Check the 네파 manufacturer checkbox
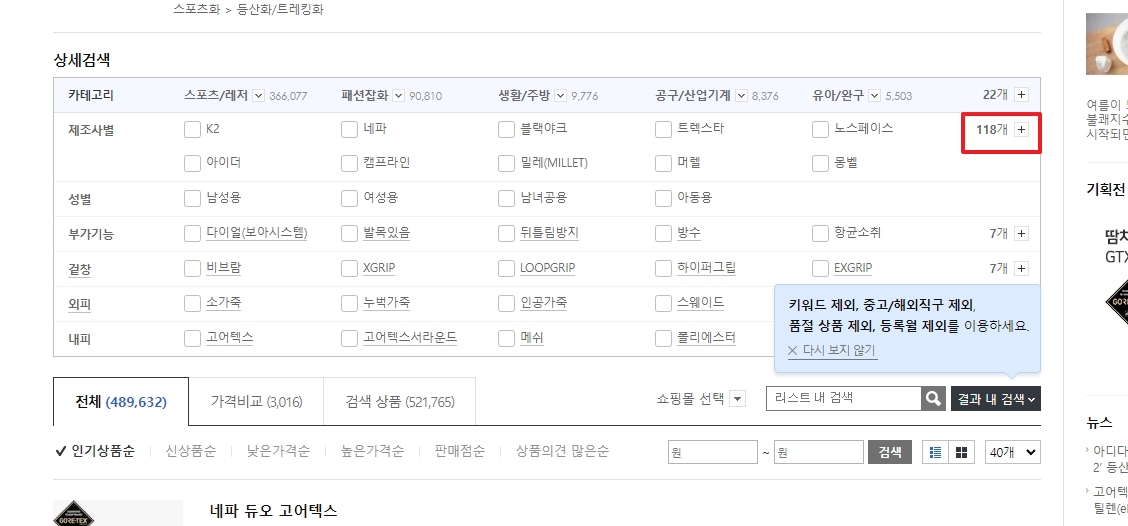This screenshot has height=526, width=1128. coord(349,130)
